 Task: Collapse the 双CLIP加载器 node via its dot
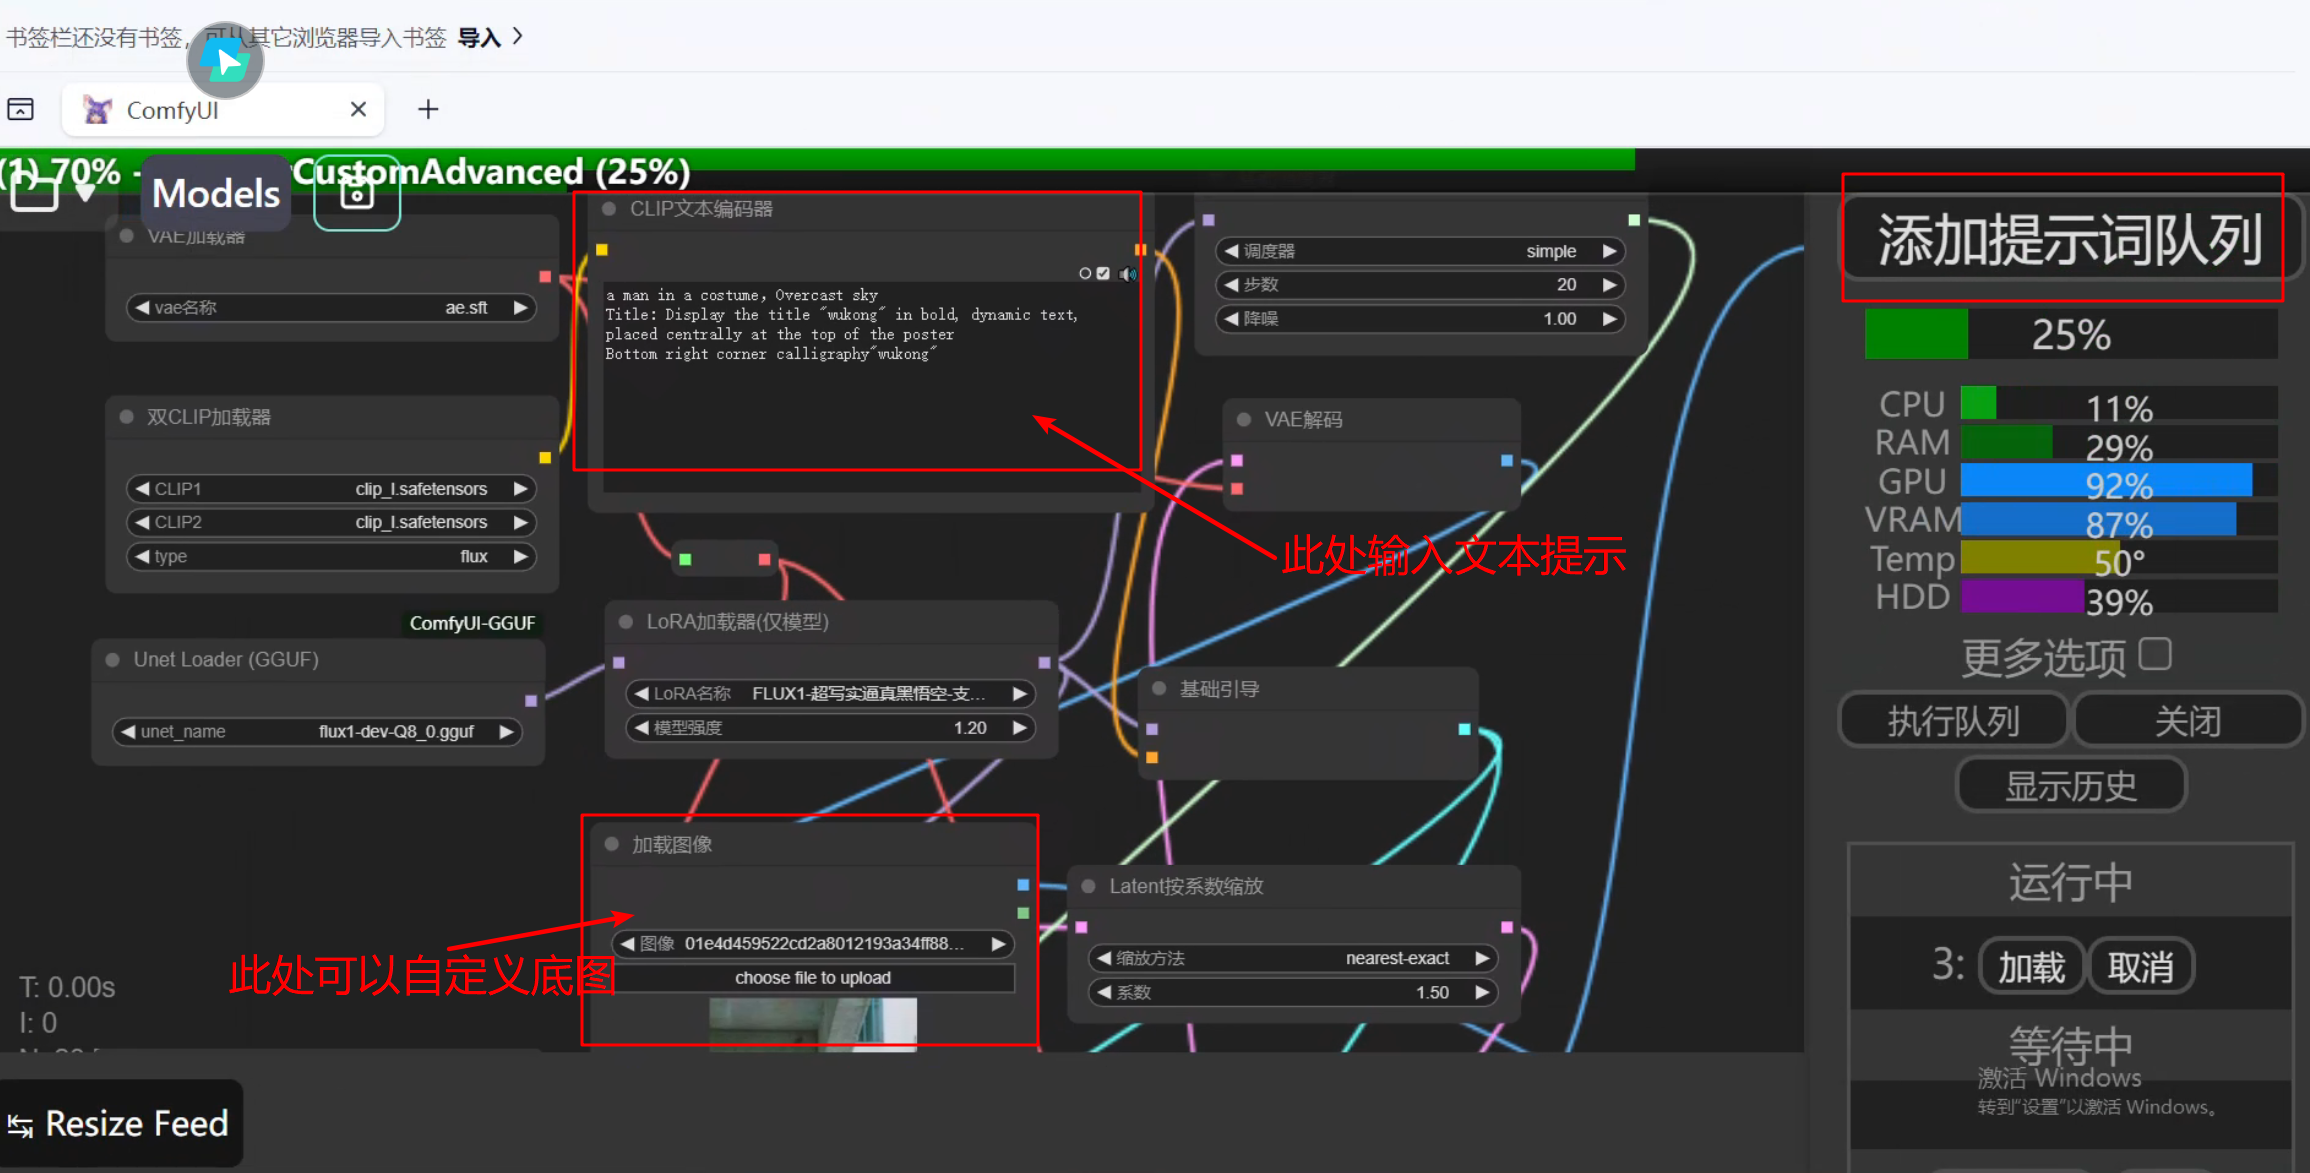tap(127, 416)
